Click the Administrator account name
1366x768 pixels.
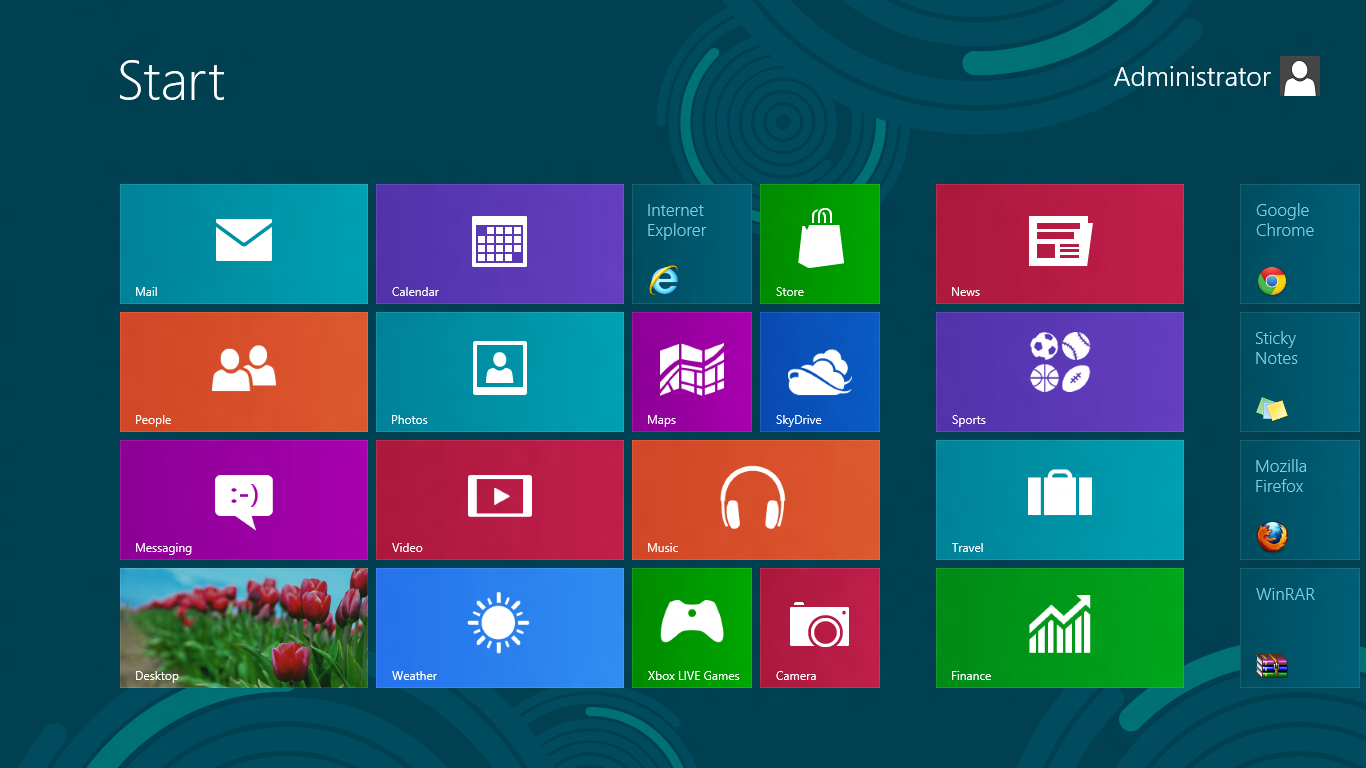(x=1192, y=76)
